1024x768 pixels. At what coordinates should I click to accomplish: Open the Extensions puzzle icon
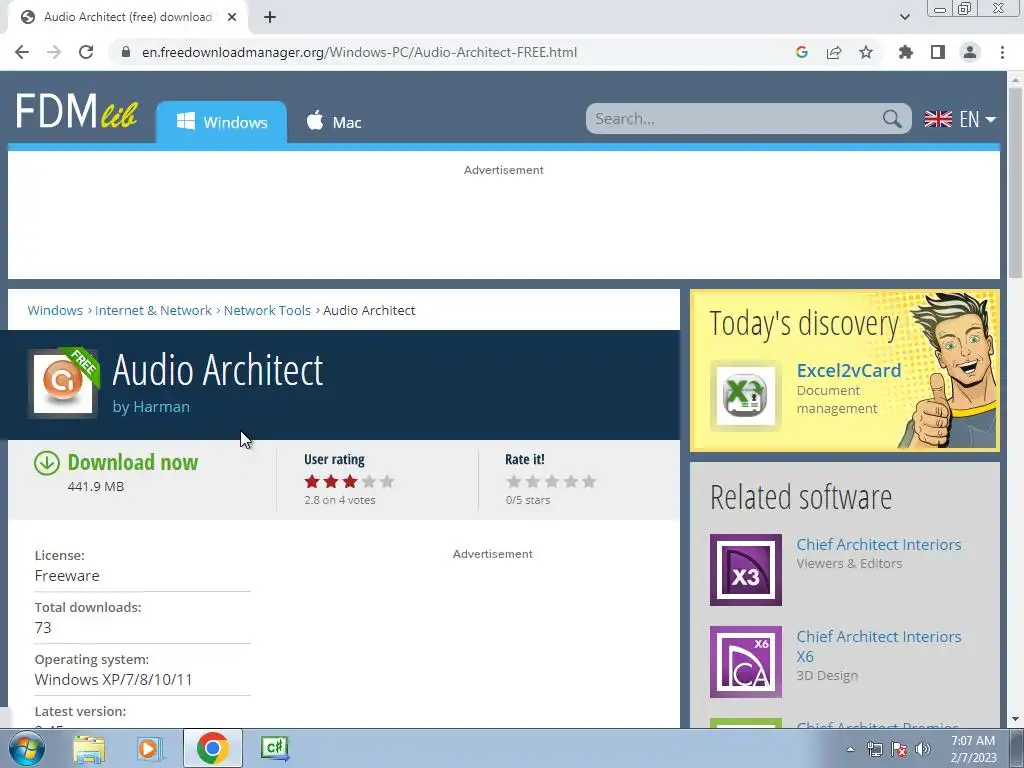click(x=906, y=52)
